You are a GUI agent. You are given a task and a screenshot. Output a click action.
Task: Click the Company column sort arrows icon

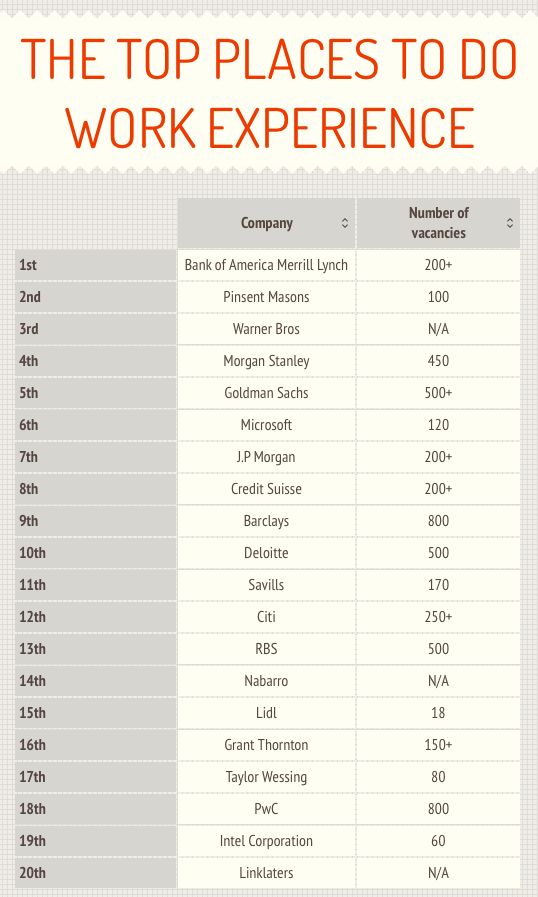345,223
